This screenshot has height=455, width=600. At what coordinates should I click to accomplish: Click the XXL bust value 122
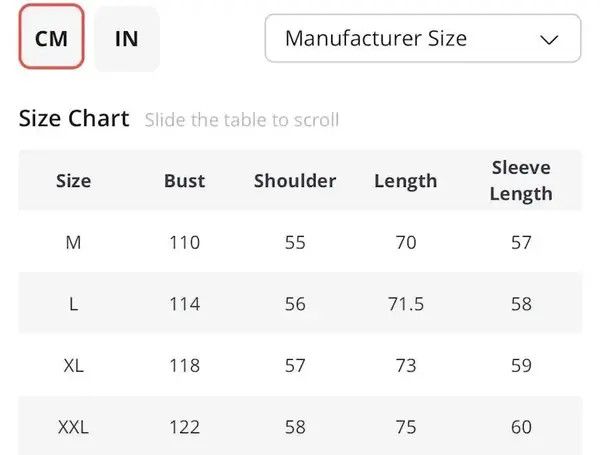184,427
